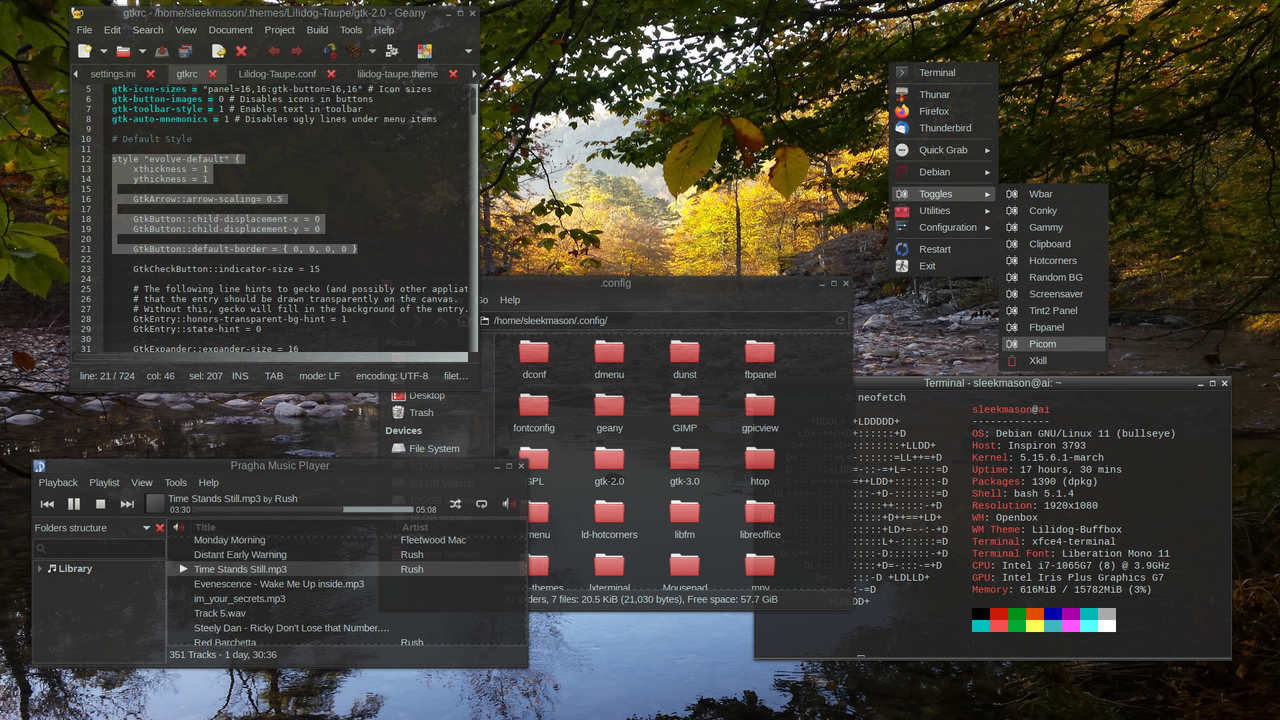Expand the Configuration submenu

coord(944,228)
